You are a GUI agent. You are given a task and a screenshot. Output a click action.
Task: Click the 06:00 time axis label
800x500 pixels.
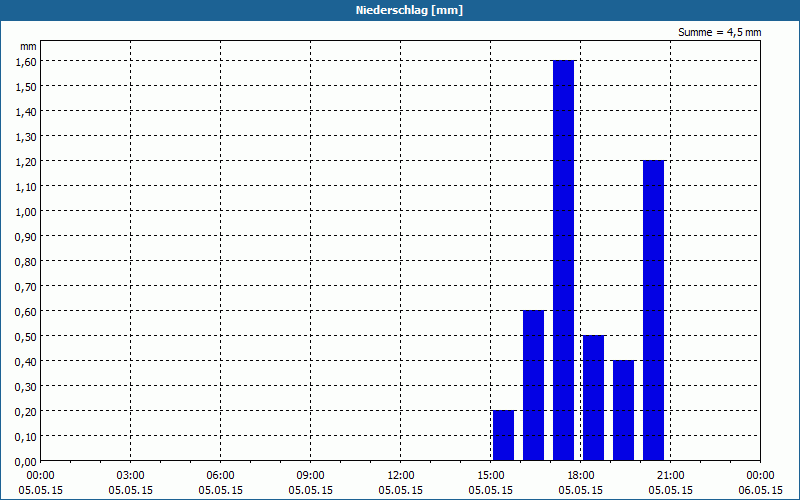(220, 476)
